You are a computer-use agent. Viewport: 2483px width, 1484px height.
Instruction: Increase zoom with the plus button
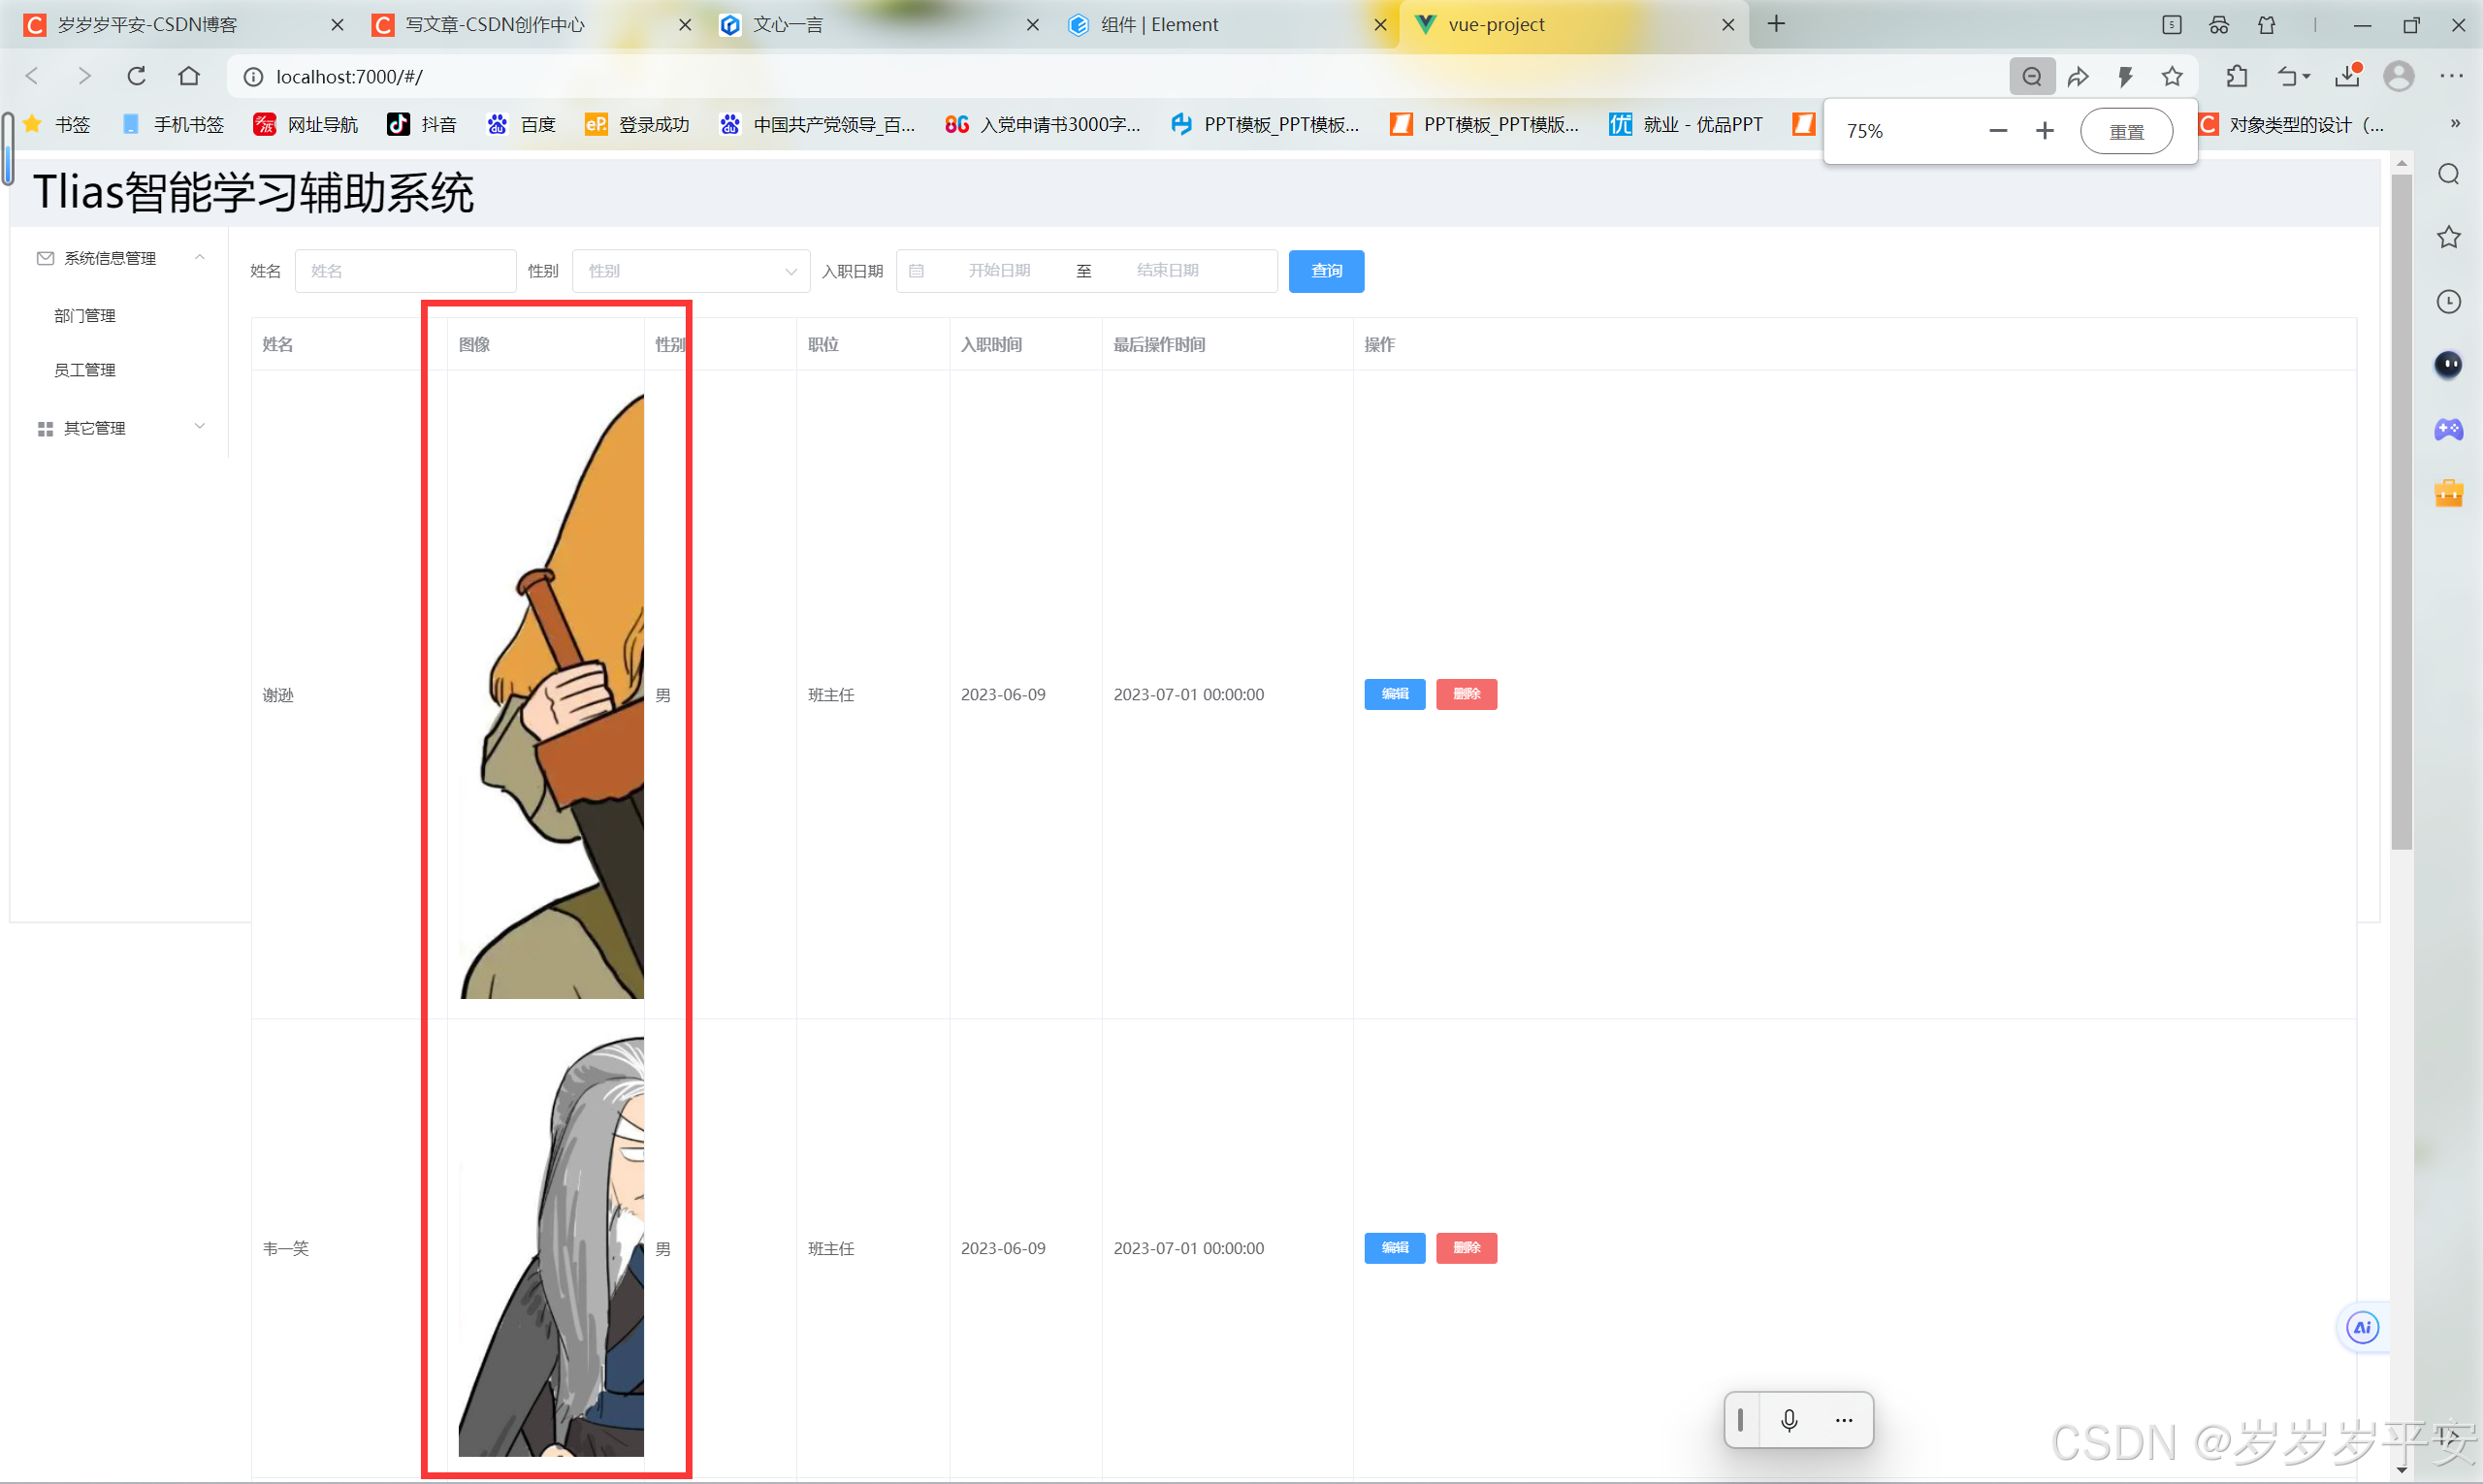[2045, 131]
